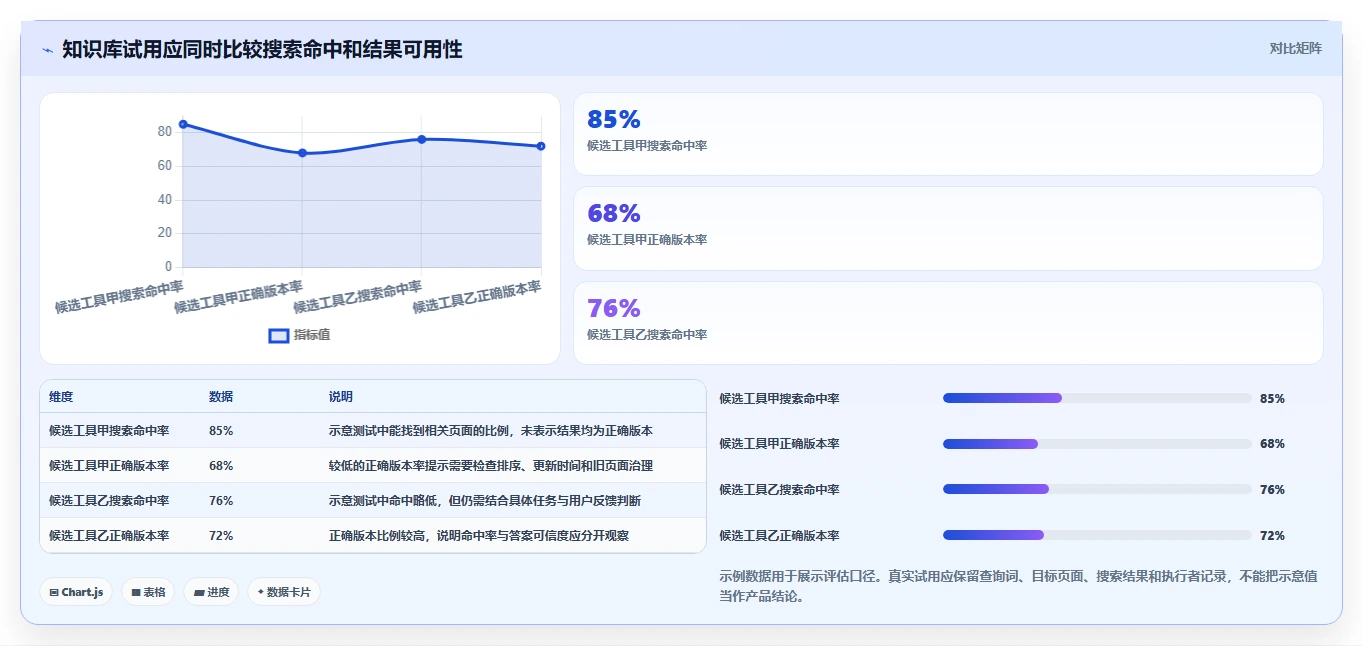Click table cell 候选工具乙搜索命中率
This screenshot has height=646, width=1363.
pyautogui.click(x=109, y=501)
